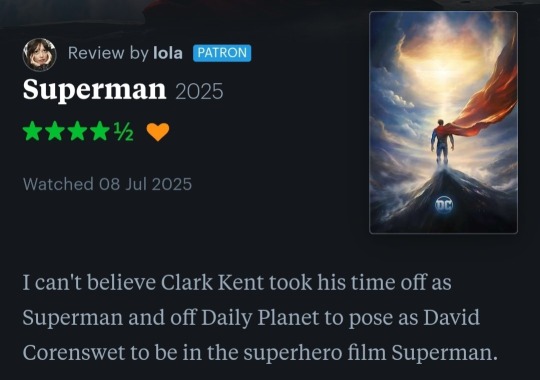
Task: Open lola's profile avatar picture
Action: [x=39, y=54]
